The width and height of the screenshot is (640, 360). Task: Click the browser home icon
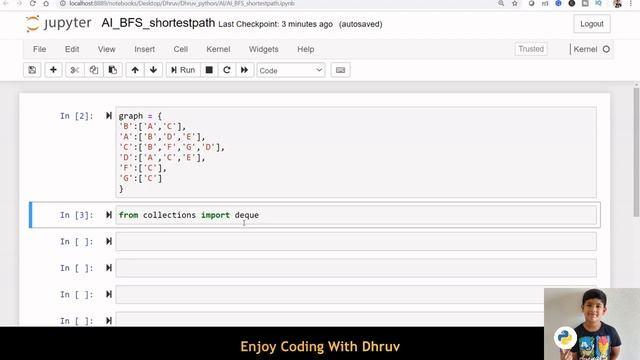[46, 3]
